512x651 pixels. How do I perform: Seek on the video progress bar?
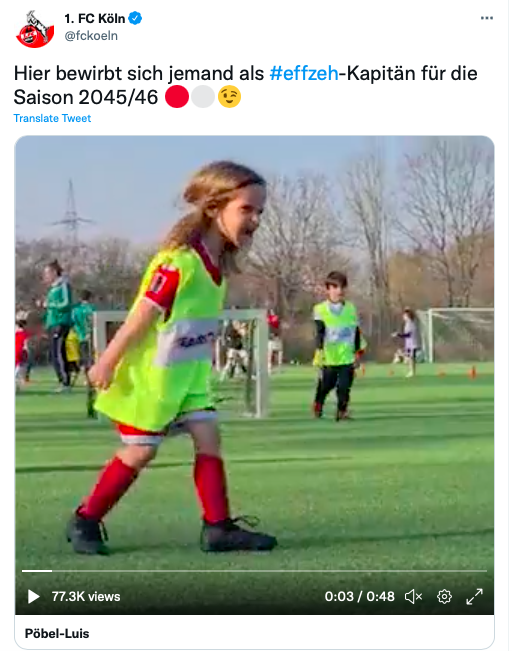coord(254,571)
